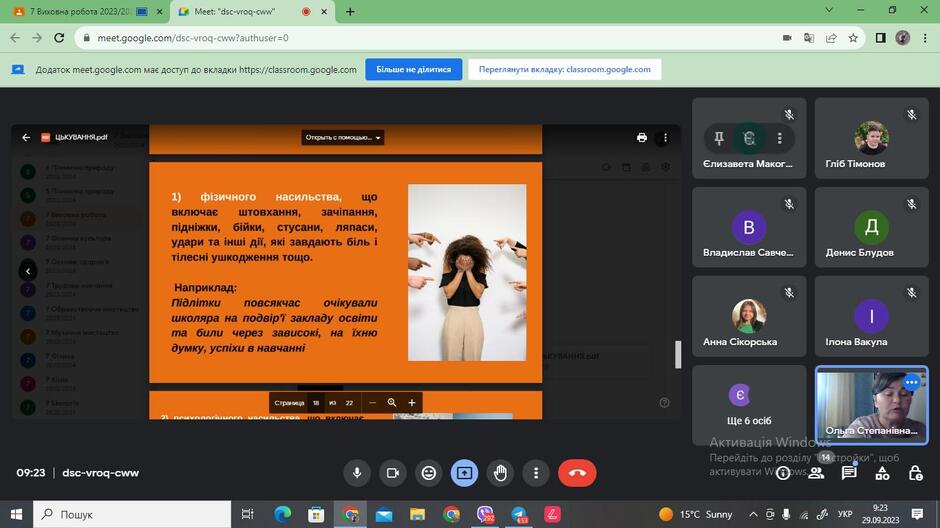Show the people participants list

click(816, 473)
